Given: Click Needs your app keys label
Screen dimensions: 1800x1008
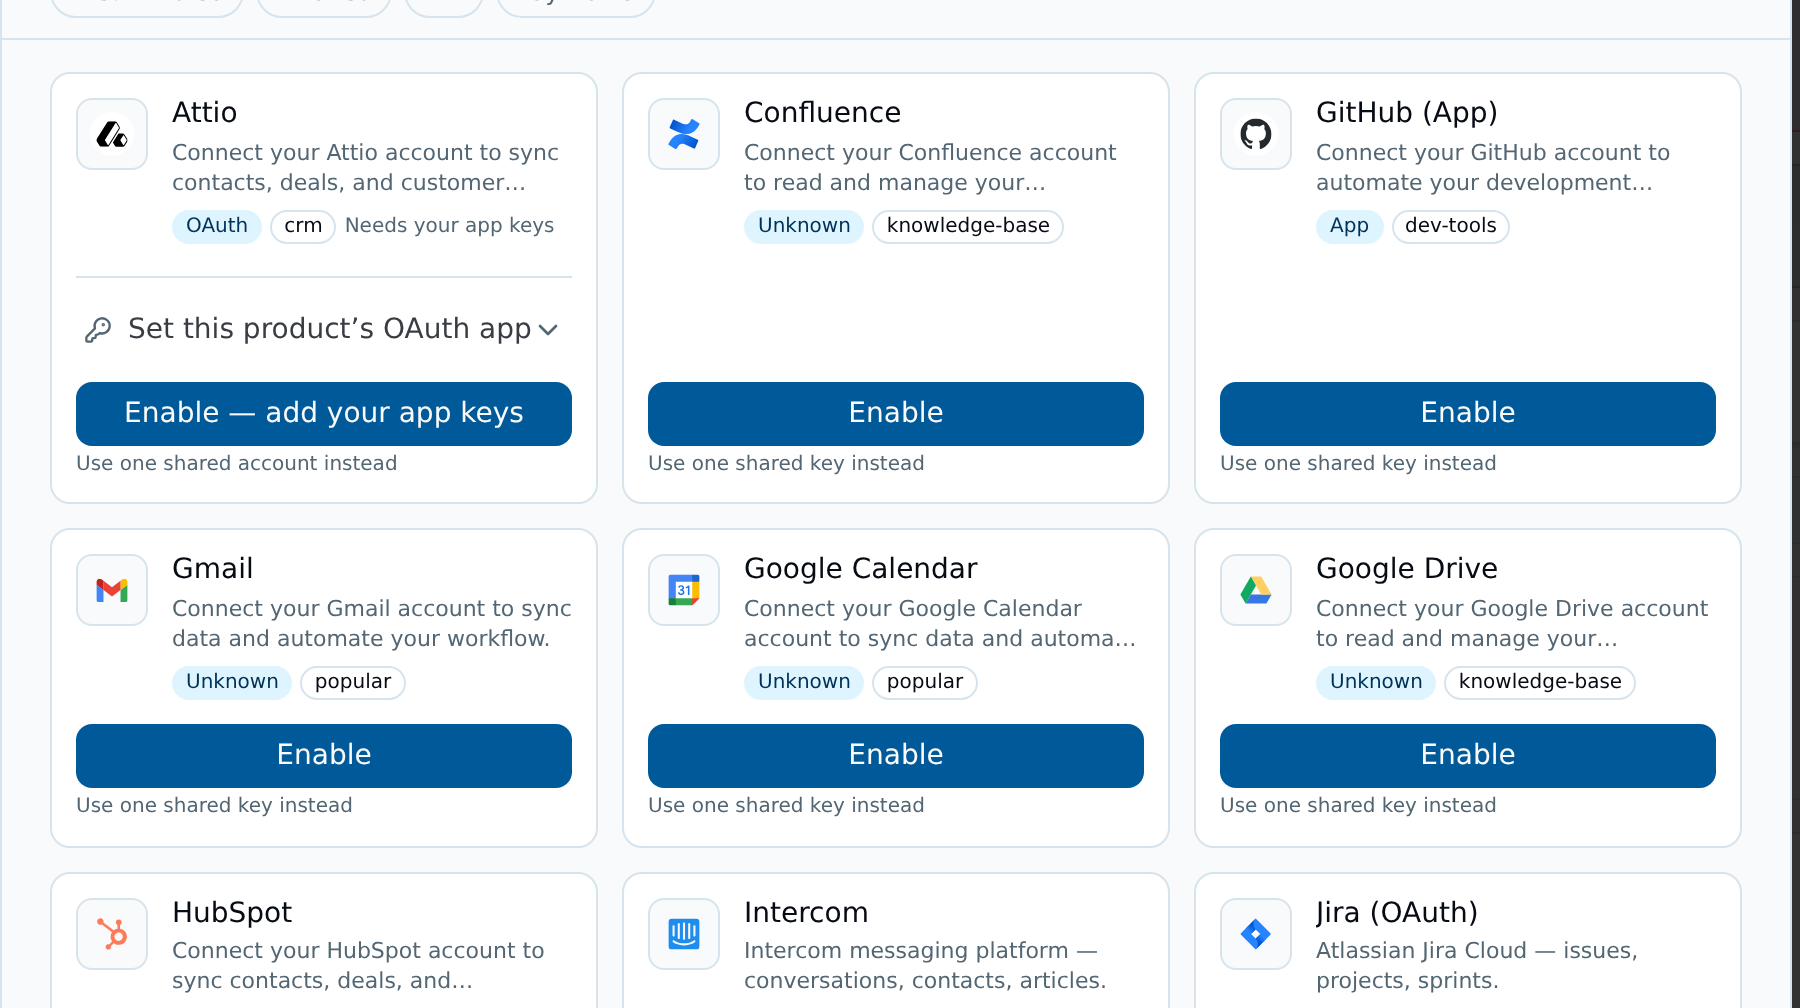Looking at the screenshot, I should pyautogui.click(x=449, y=226).
